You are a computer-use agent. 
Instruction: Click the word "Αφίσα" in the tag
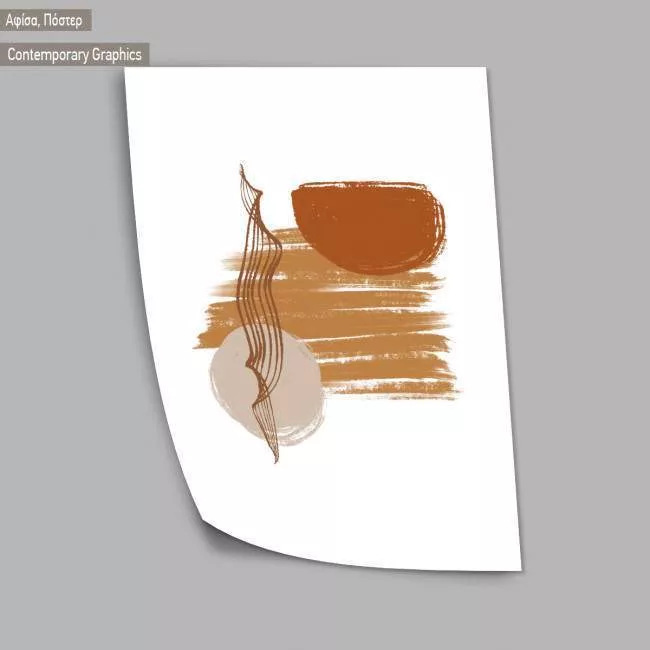tap(24, 20)
